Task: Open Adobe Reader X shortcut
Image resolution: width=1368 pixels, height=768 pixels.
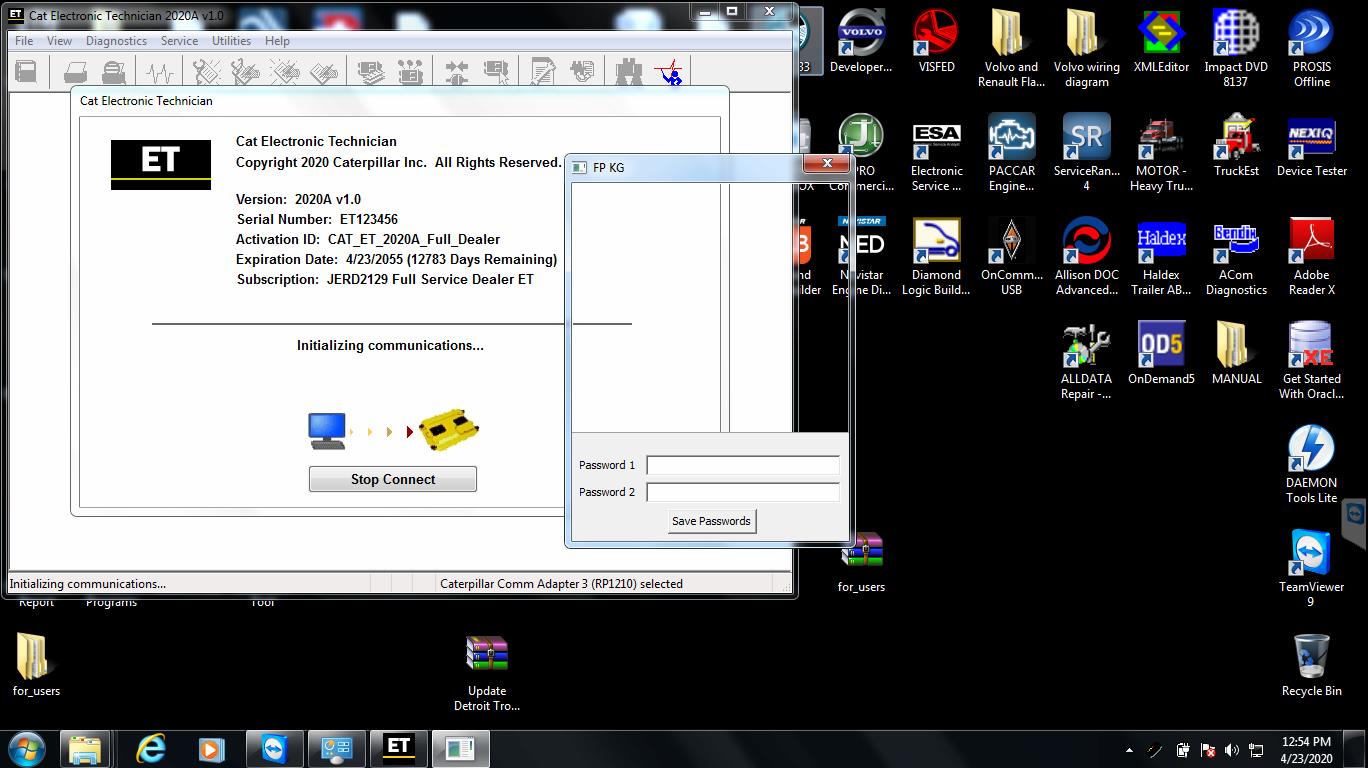Action: tap(1312, 256)
